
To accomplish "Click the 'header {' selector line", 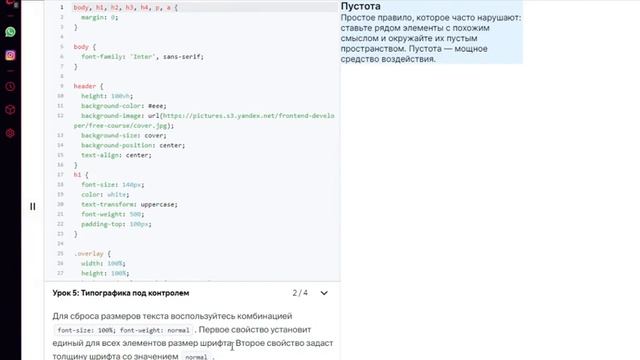I will coord(89,86).
